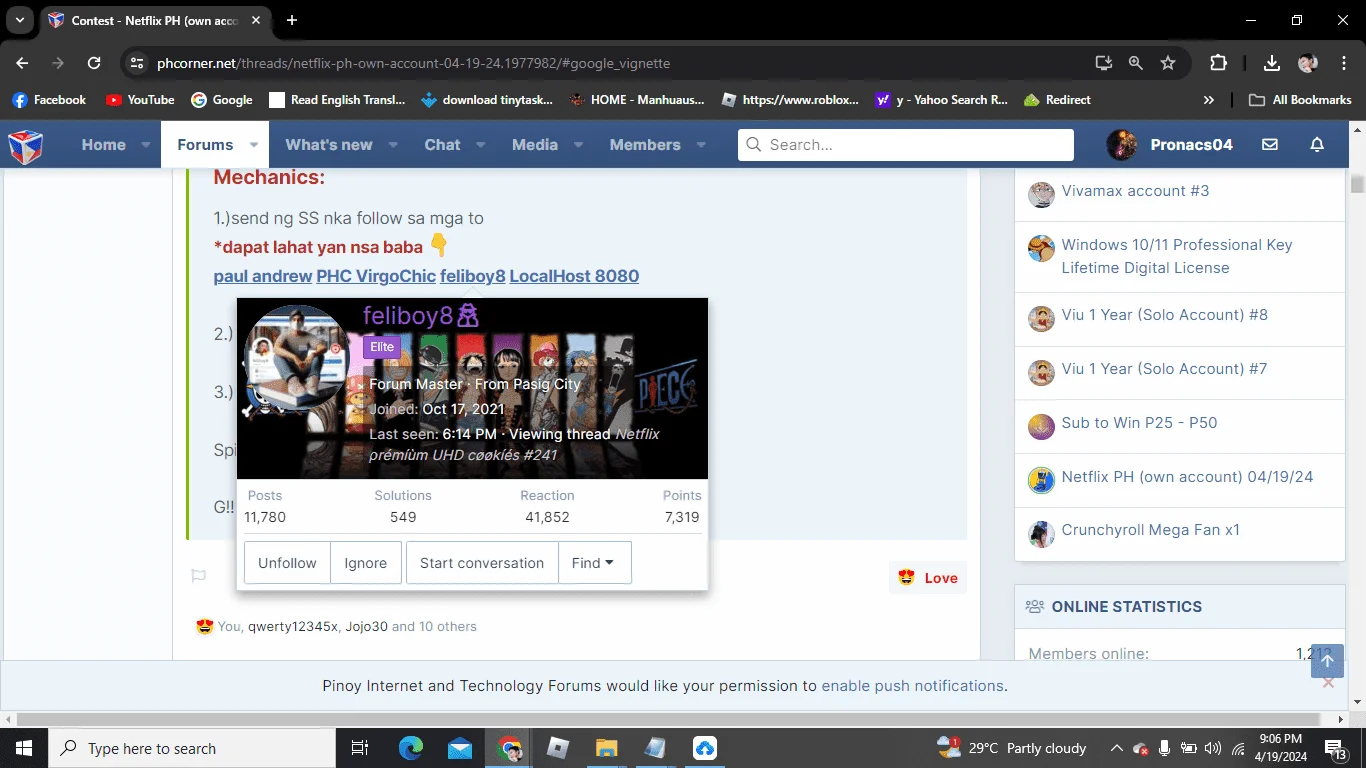Screen dimensions: 1366x768
Task: Bookmark this page with the star icon
Action: click(1168, 63)
